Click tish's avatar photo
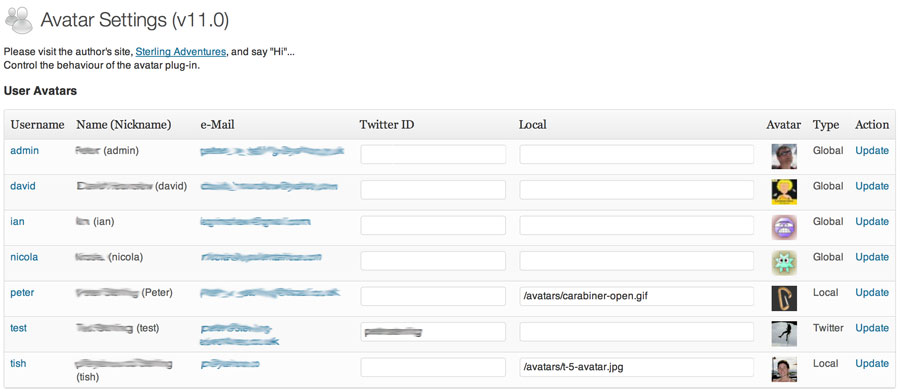The width and height of the screenshot is (900, 392). pyautogui.click(x=784, y=369)
